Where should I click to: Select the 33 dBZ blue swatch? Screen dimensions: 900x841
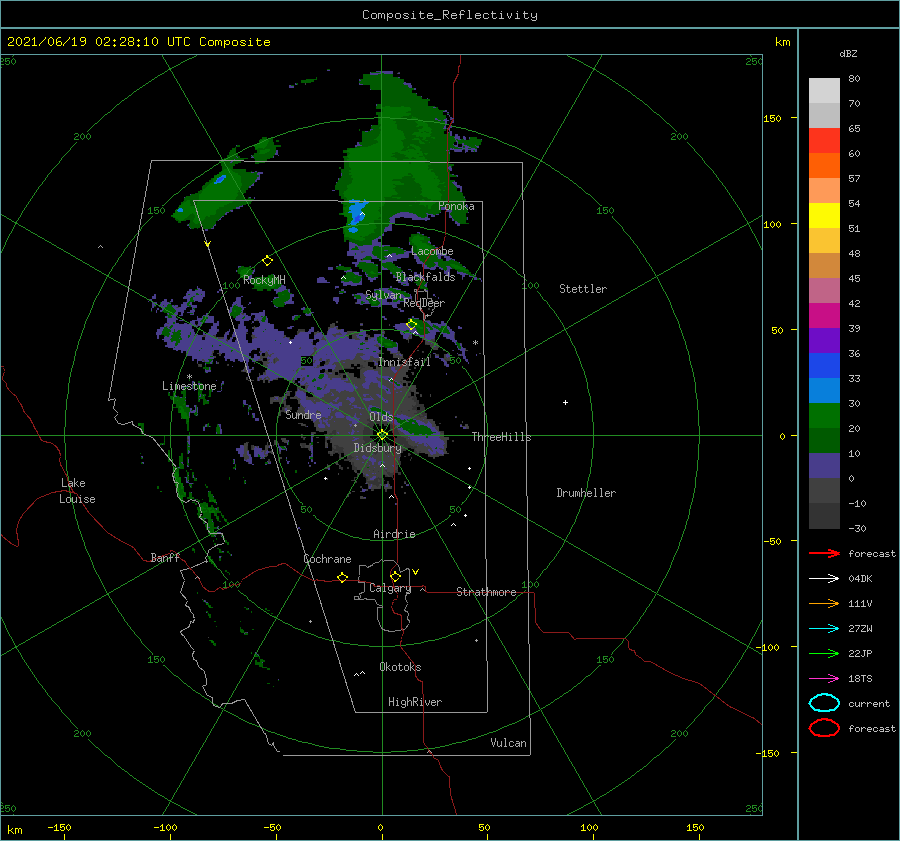pyautogui.click(x=824, y=390)
